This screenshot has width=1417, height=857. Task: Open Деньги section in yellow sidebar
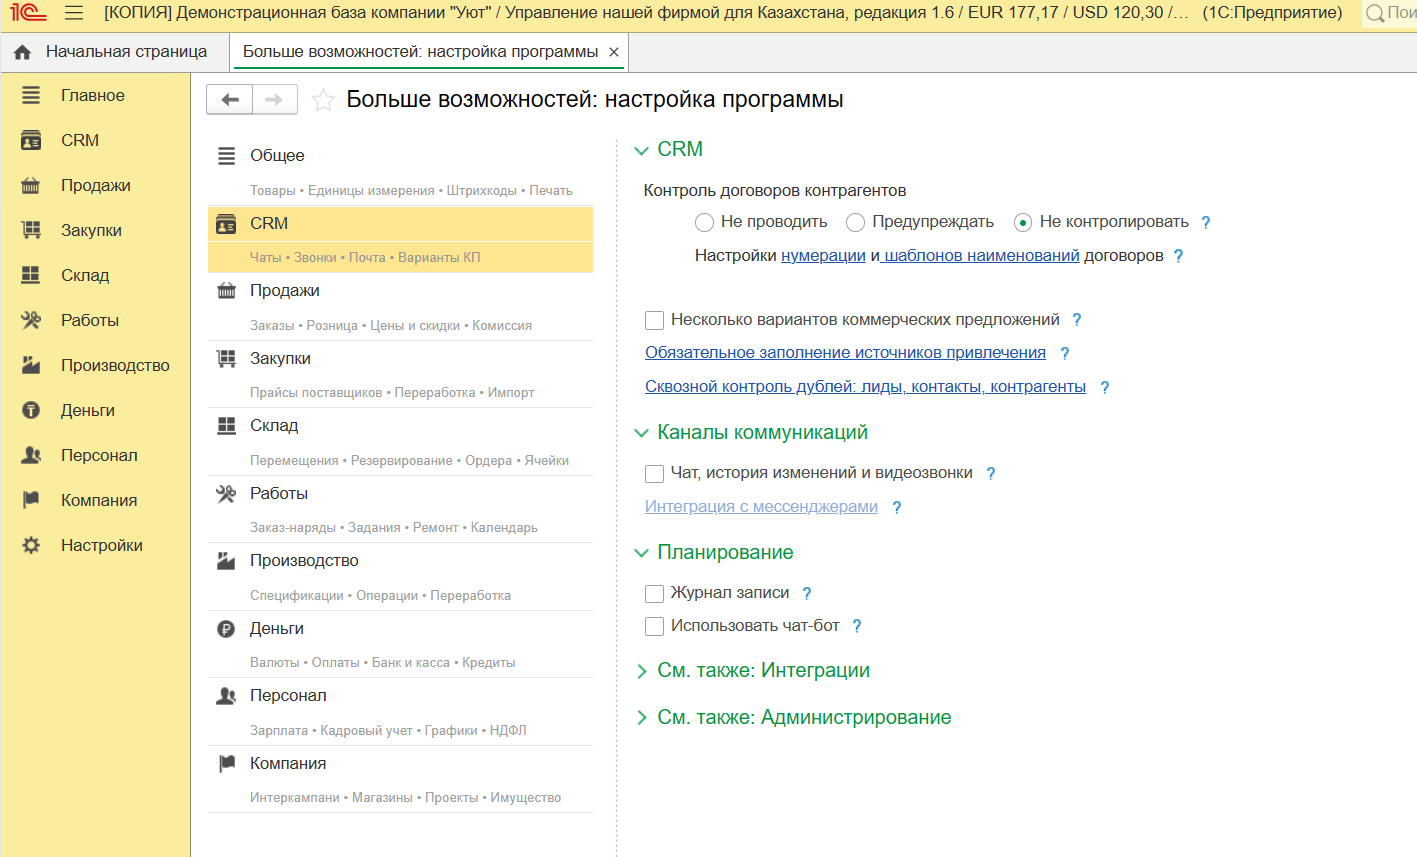[88, 411]
